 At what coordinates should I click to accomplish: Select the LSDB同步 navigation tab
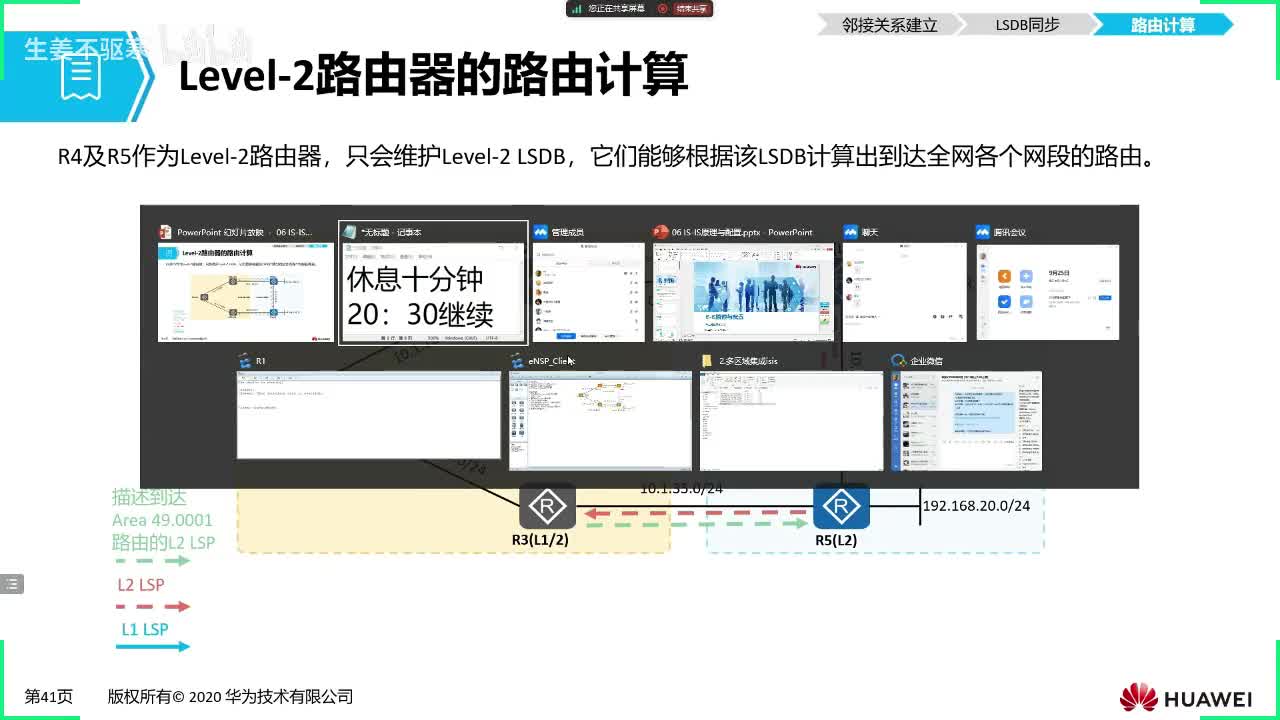click(x=1027, y=25)
